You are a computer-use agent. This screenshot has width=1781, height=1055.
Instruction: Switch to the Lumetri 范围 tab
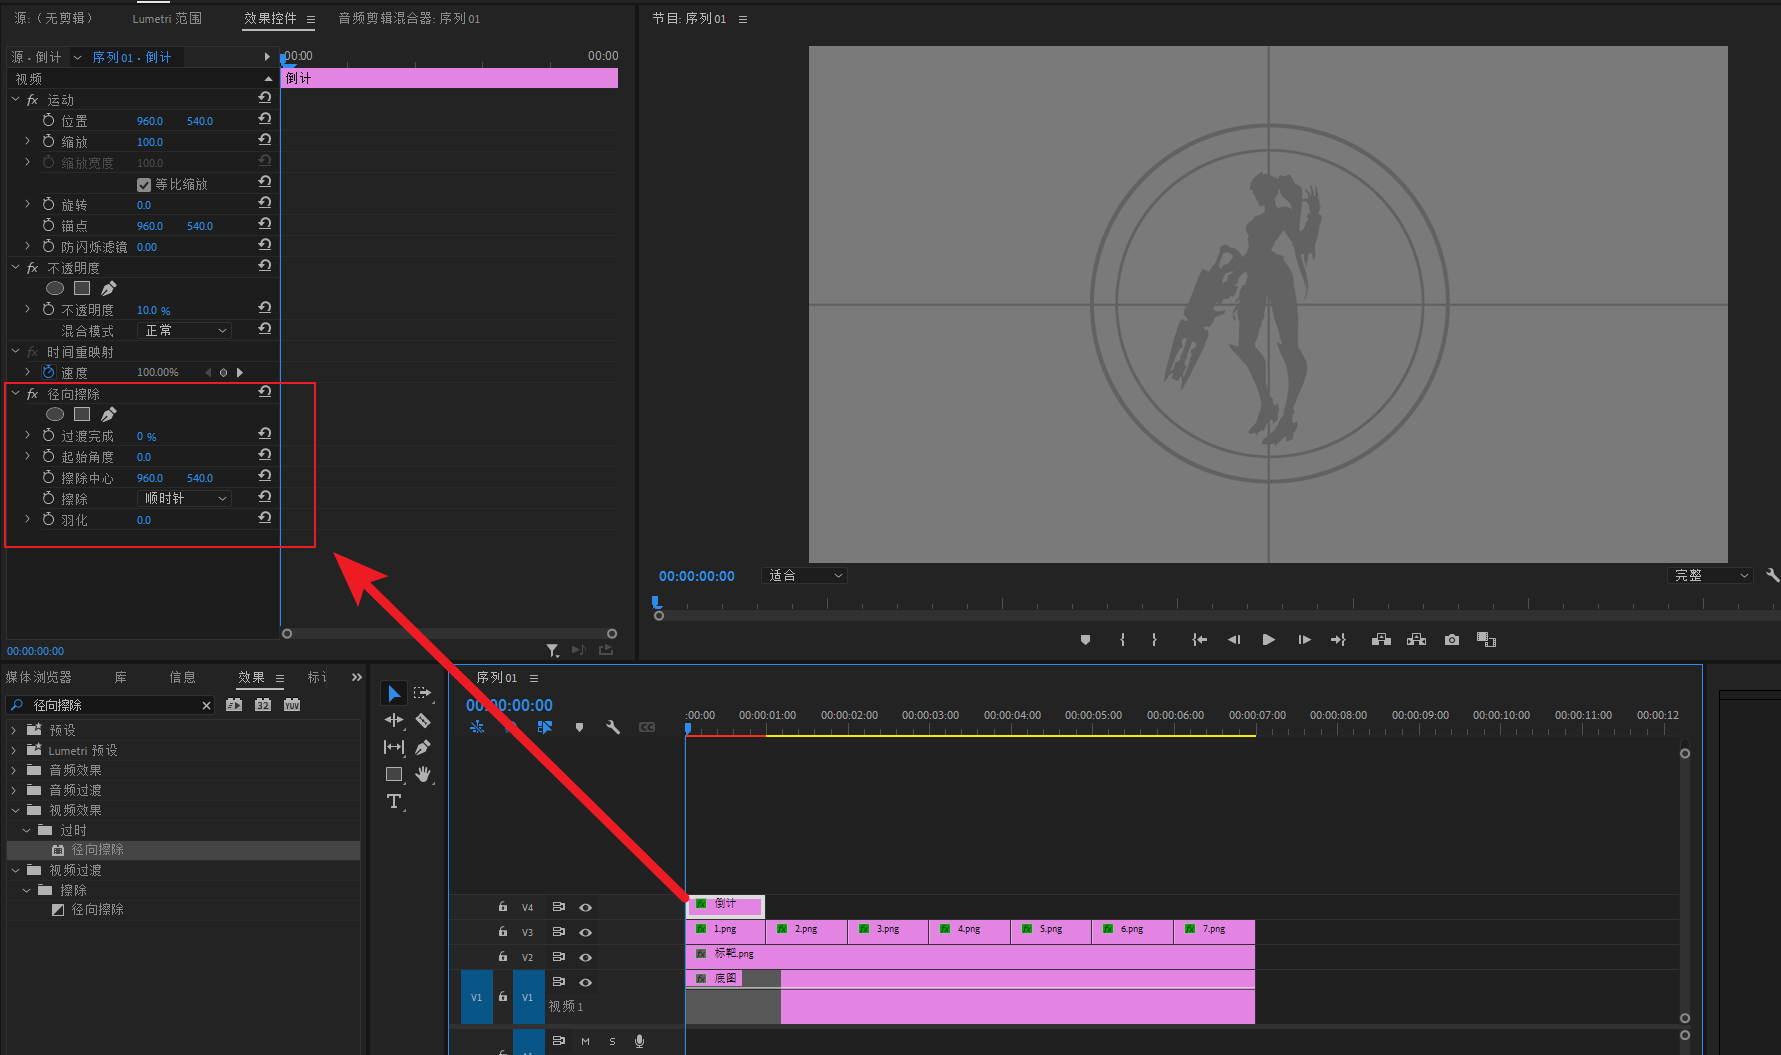(167, 18)
